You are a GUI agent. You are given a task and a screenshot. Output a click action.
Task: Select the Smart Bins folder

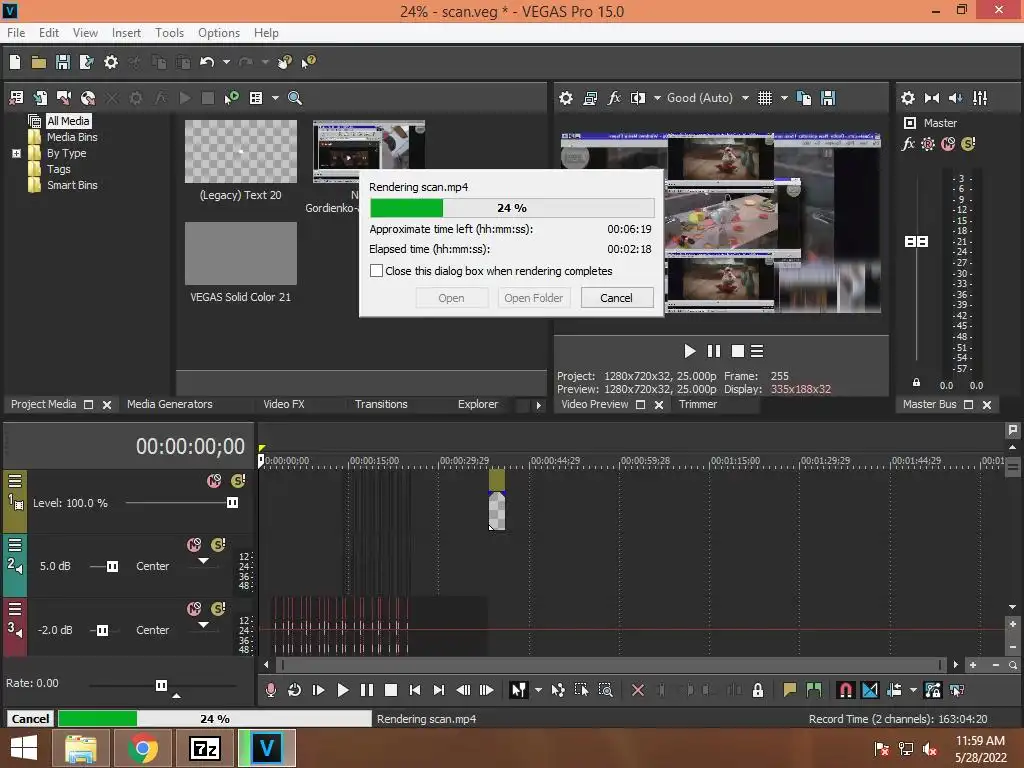click(72, 185)
